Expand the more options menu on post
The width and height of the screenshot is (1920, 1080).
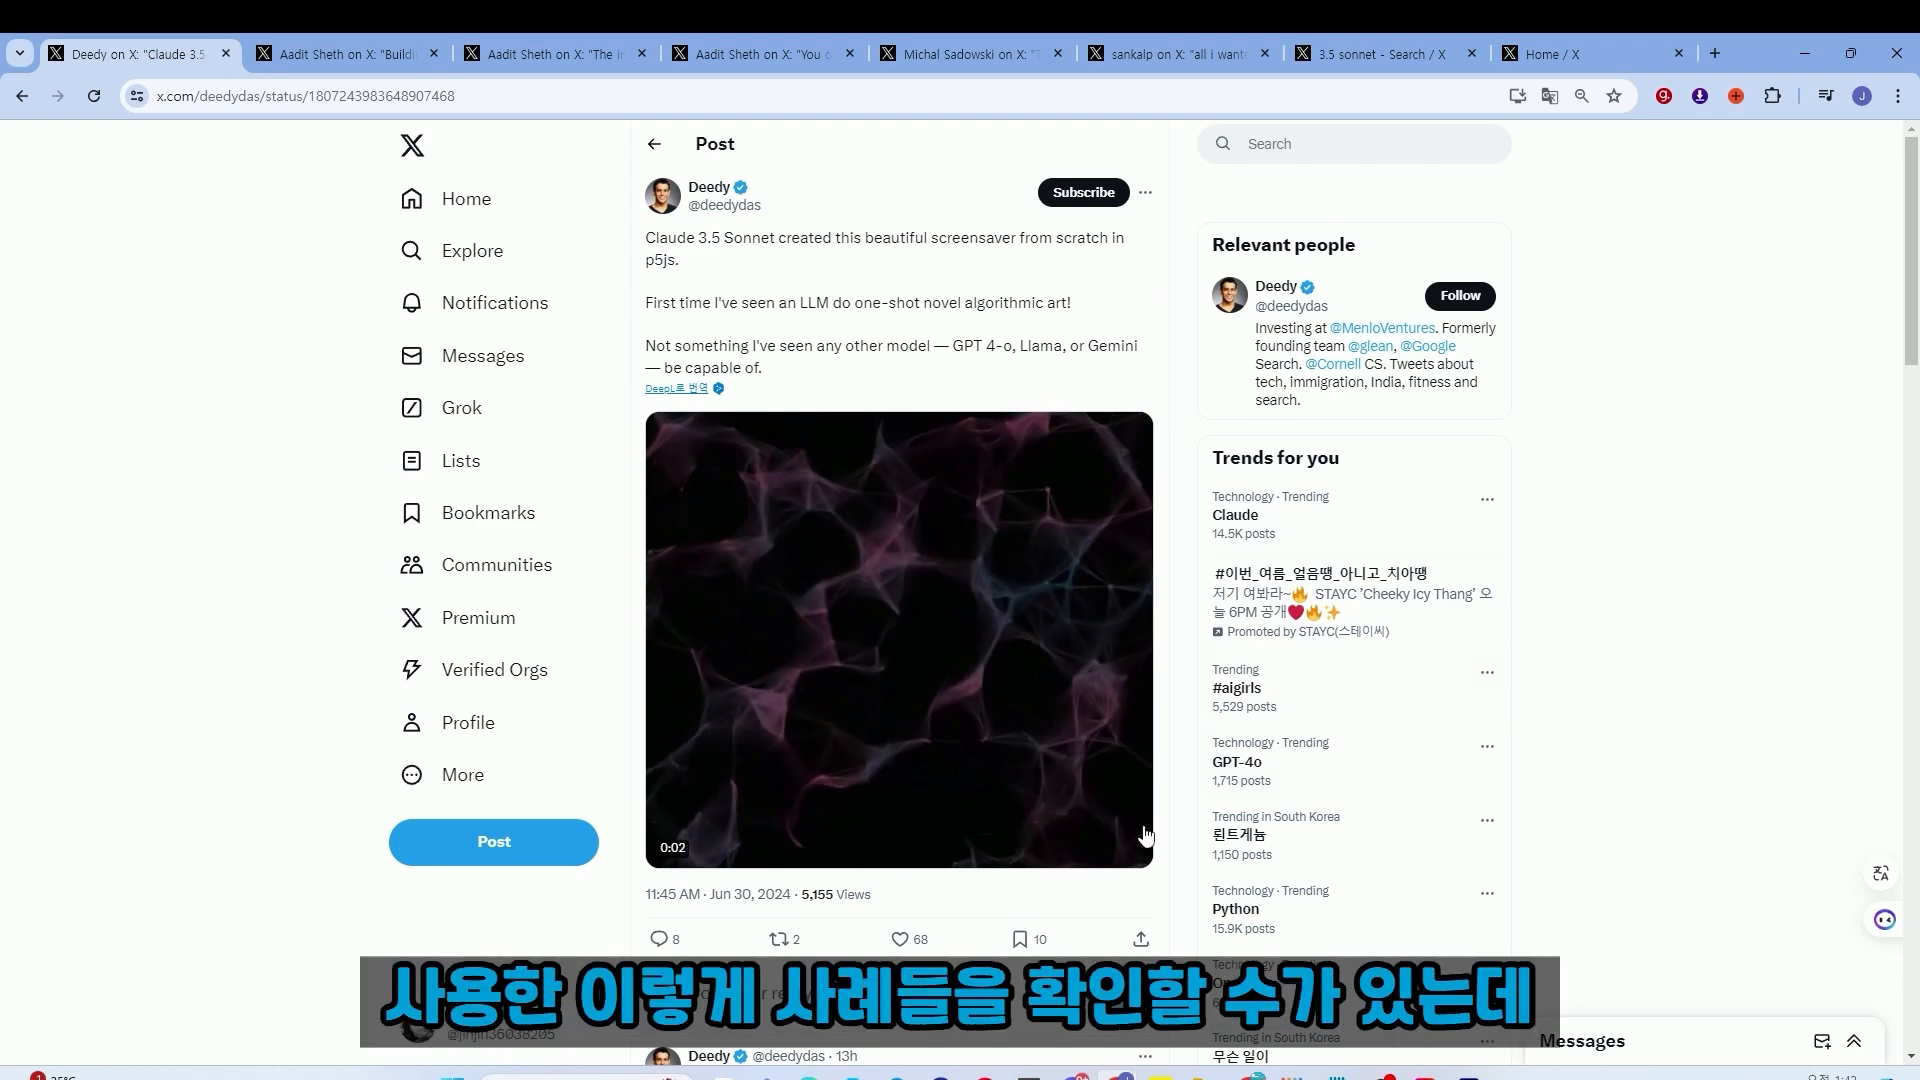1145,191
